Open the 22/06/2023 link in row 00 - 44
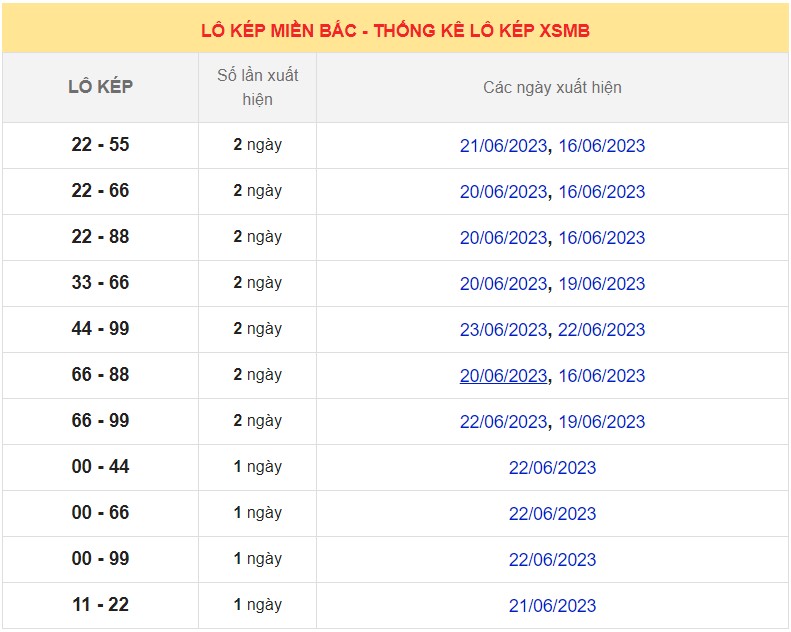Viewport: 791px width, 632px height. (x=552, y=468)
